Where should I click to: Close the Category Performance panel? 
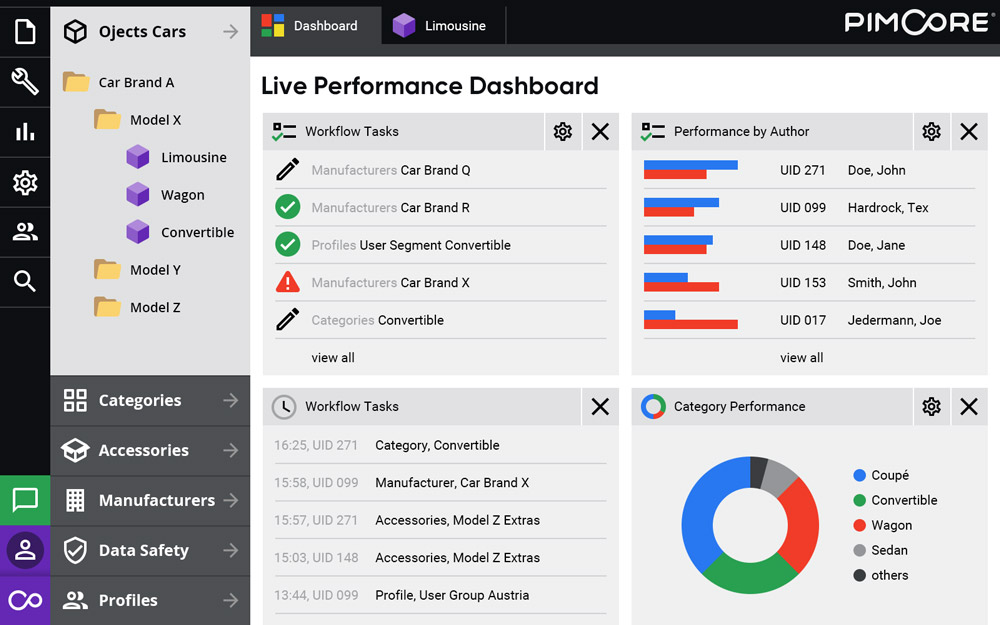(969, 406)
